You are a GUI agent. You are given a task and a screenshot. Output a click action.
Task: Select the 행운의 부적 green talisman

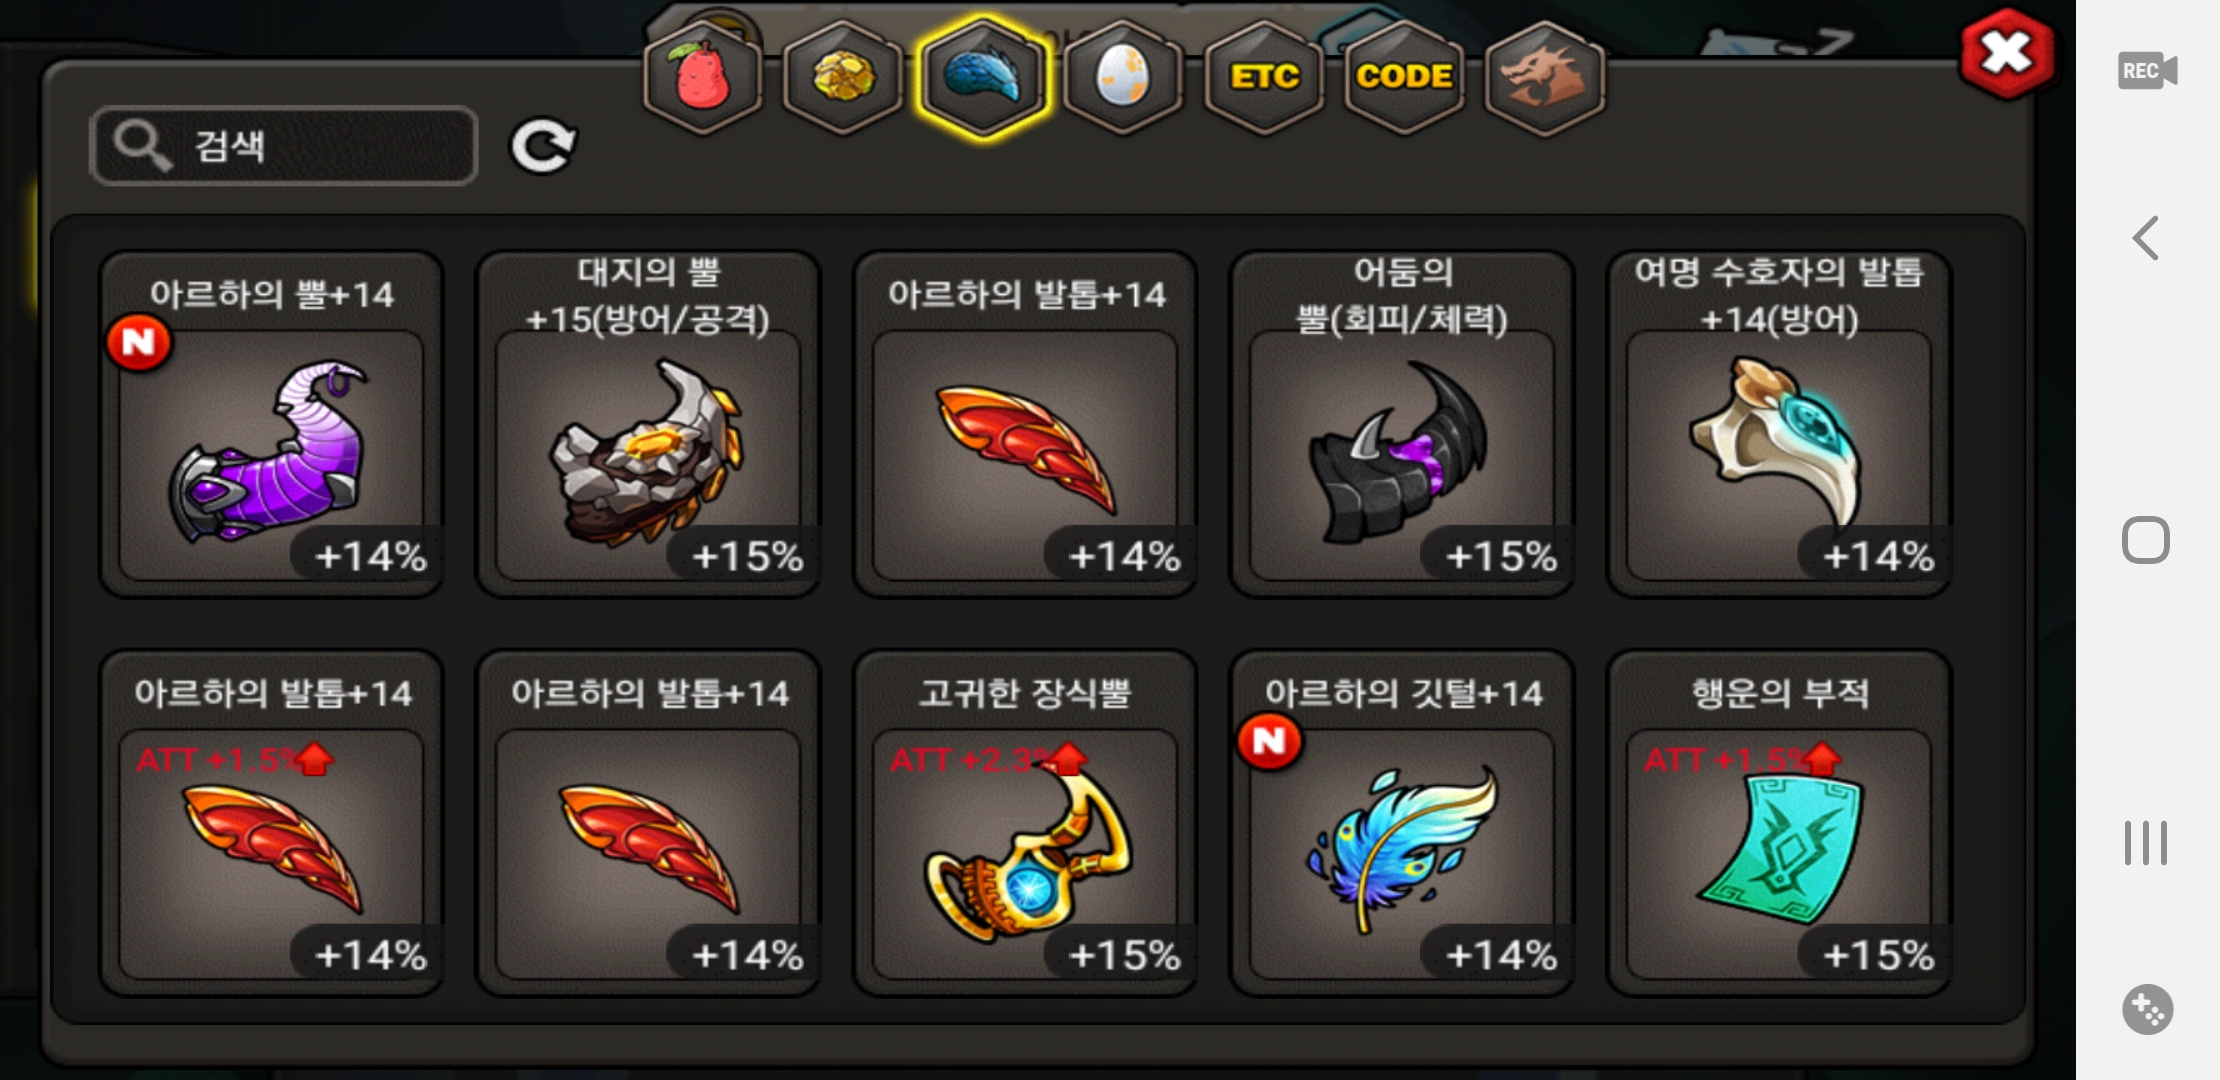pos(1779,823)
